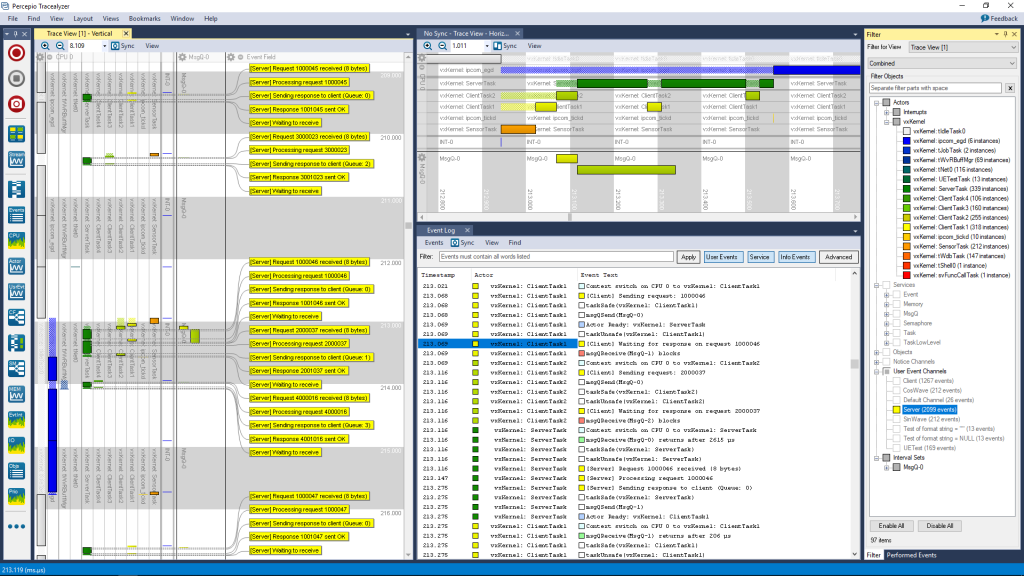Open the Bookmarks menu
Image resolution: width=1024 pixels, height=576 pixels.
(x=144, y=18)
